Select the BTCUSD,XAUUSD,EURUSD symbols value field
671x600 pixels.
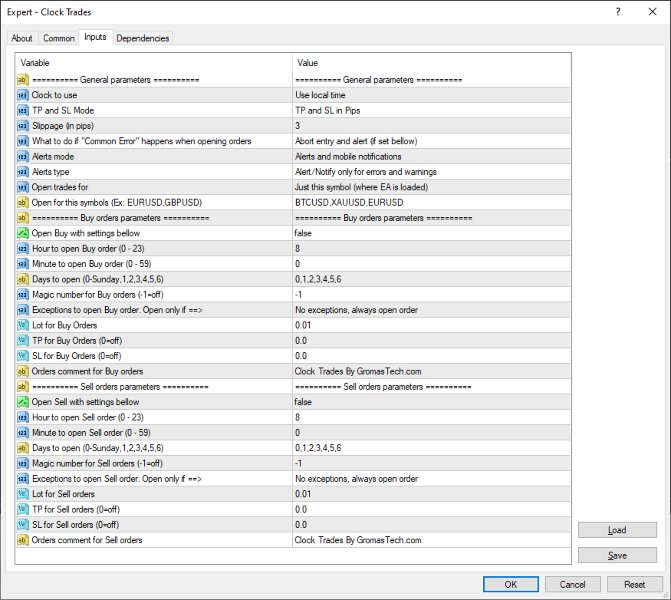(x=431, y=202)
